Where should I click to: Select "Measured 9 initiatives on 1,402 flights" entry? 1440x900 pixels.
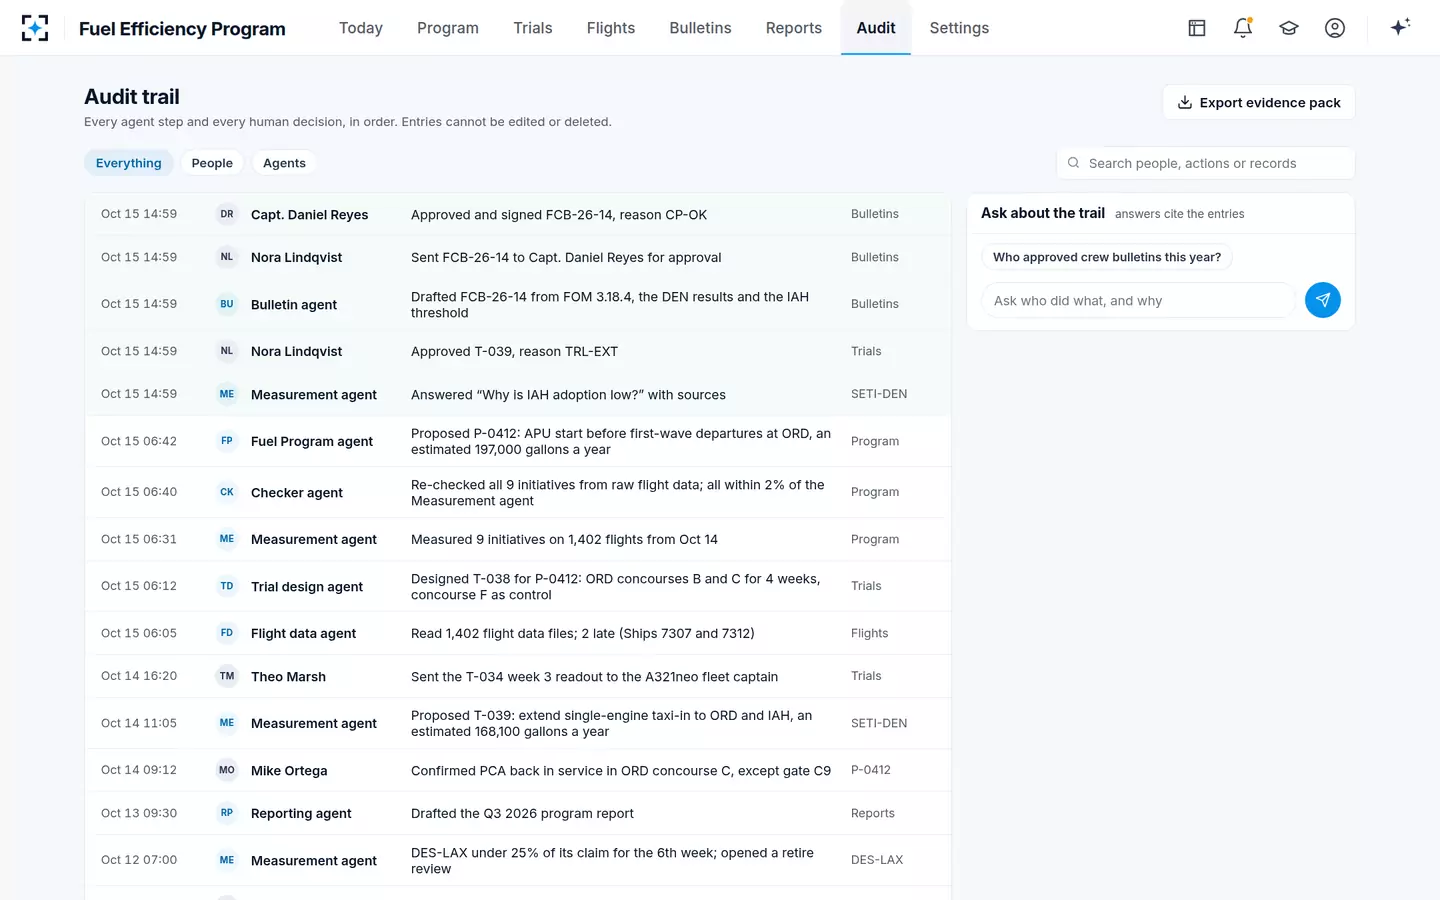pos(518,539)
